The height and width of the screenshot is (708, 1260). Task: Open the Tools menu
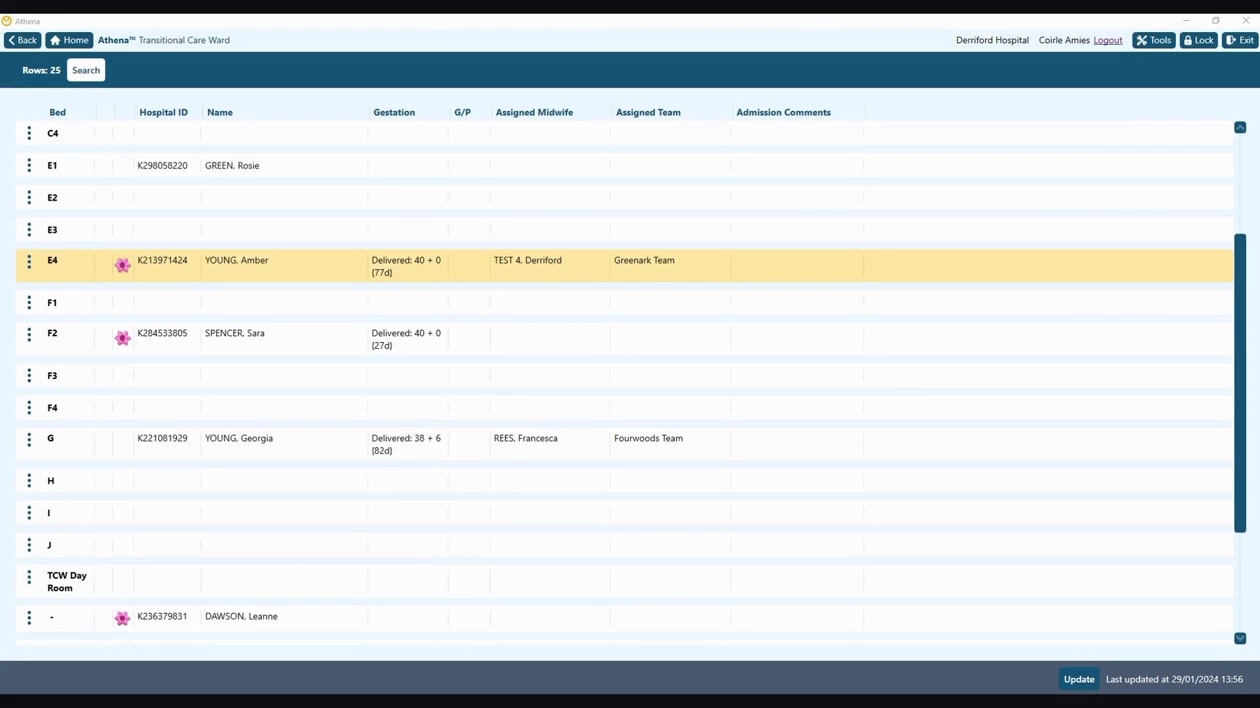[1153, 40]
